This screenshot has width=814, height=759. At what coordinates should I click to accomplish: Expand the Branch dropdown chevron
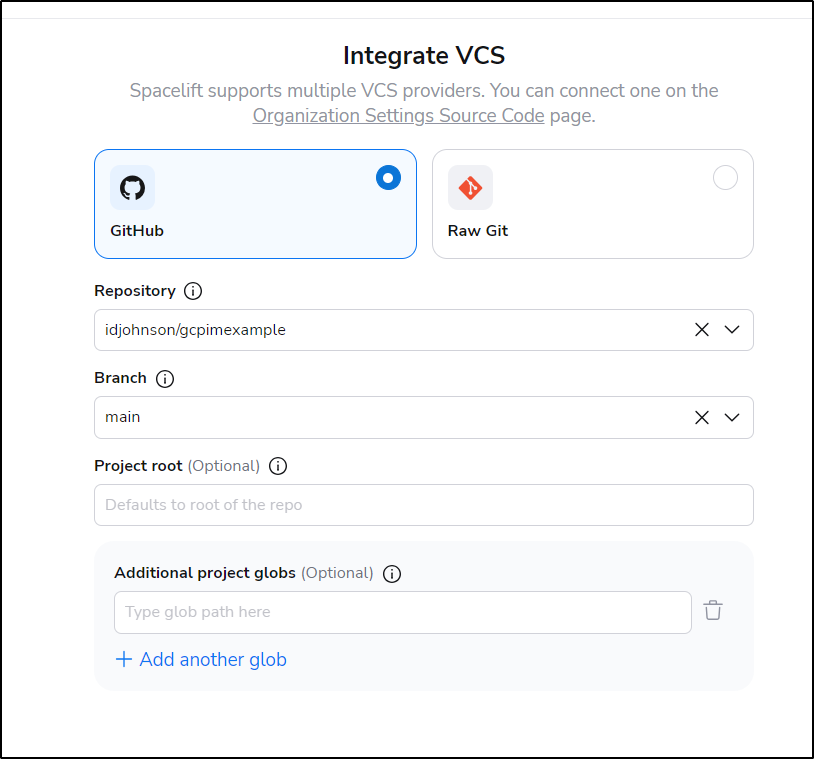(x=732, y=417)
